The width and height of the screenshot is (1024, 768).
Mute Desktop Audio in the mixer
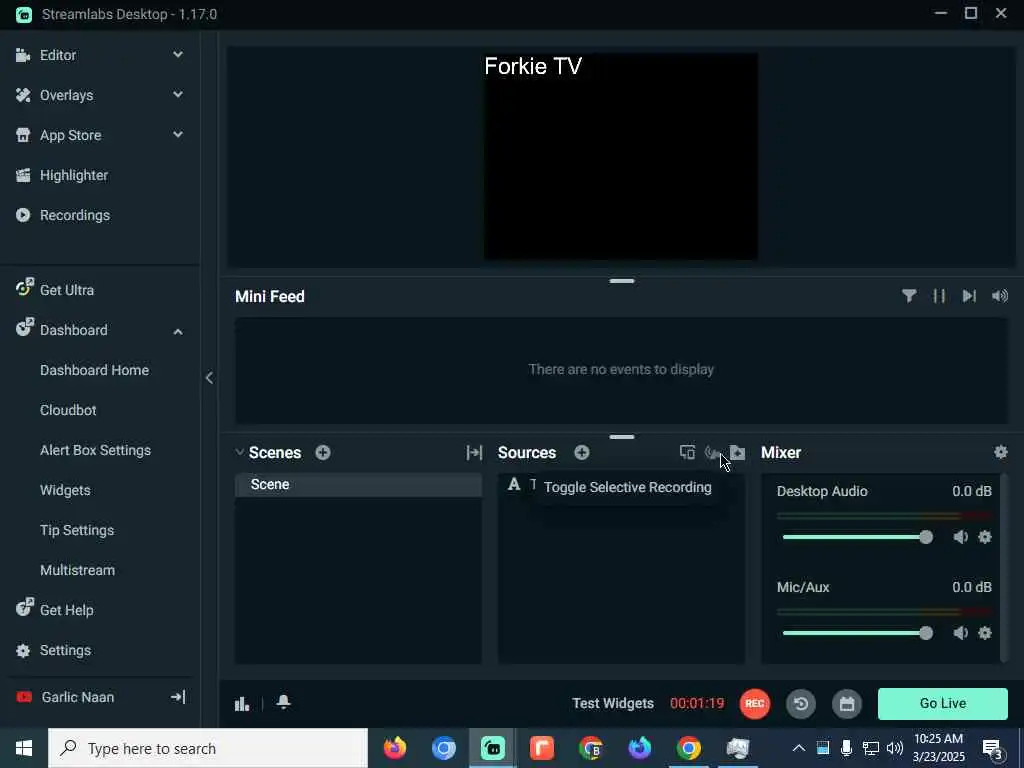point(960,537)
